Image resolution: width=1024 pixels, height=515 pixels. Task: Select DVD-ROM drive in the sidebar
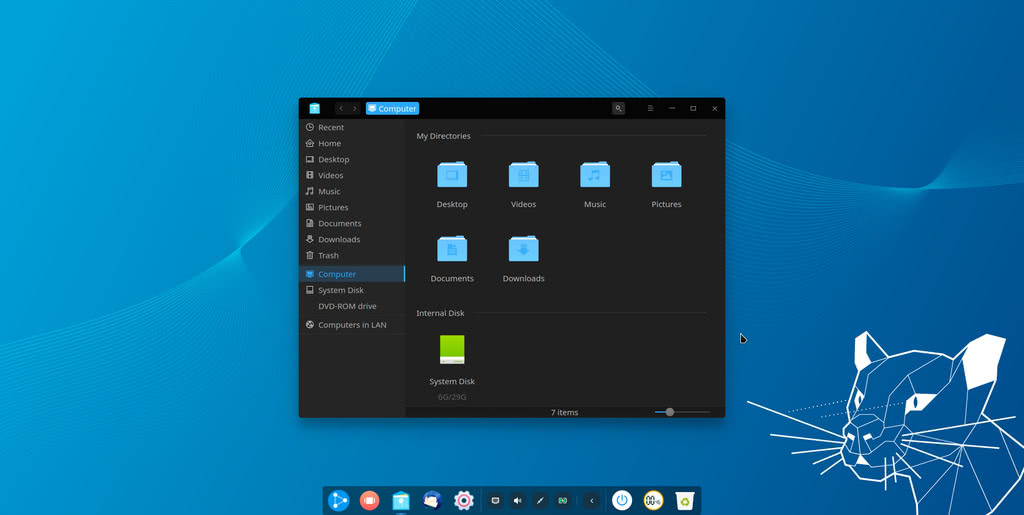pyautogui.click(x=352, y=306)
